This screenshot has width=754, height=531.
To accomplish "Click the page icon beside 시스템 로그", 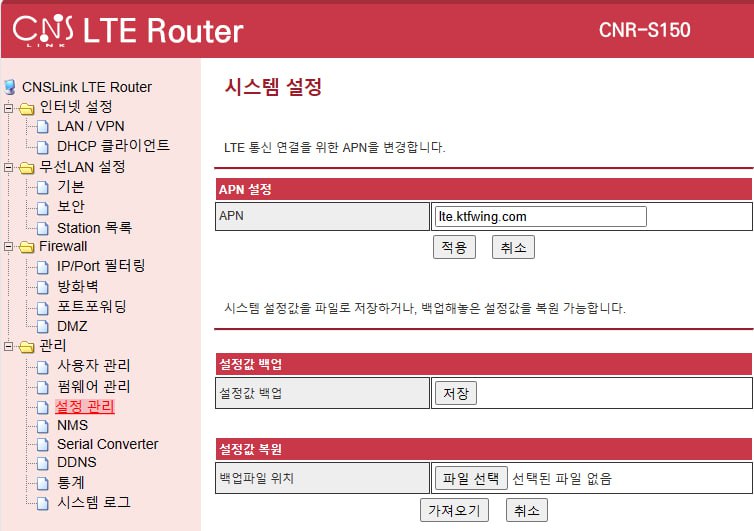I will [x=43, y=502].
